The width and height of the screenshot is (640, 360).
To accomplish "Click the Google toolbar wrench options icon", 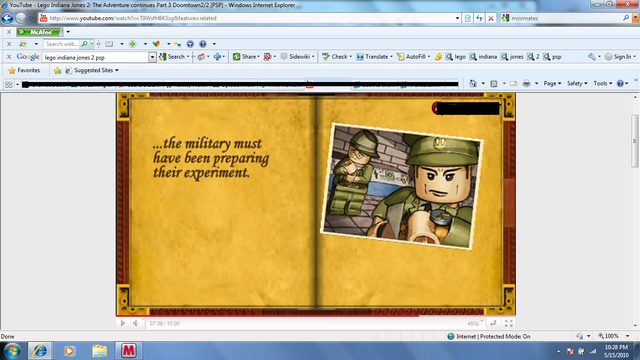I will pyautogui.click(x=592, y=57).
